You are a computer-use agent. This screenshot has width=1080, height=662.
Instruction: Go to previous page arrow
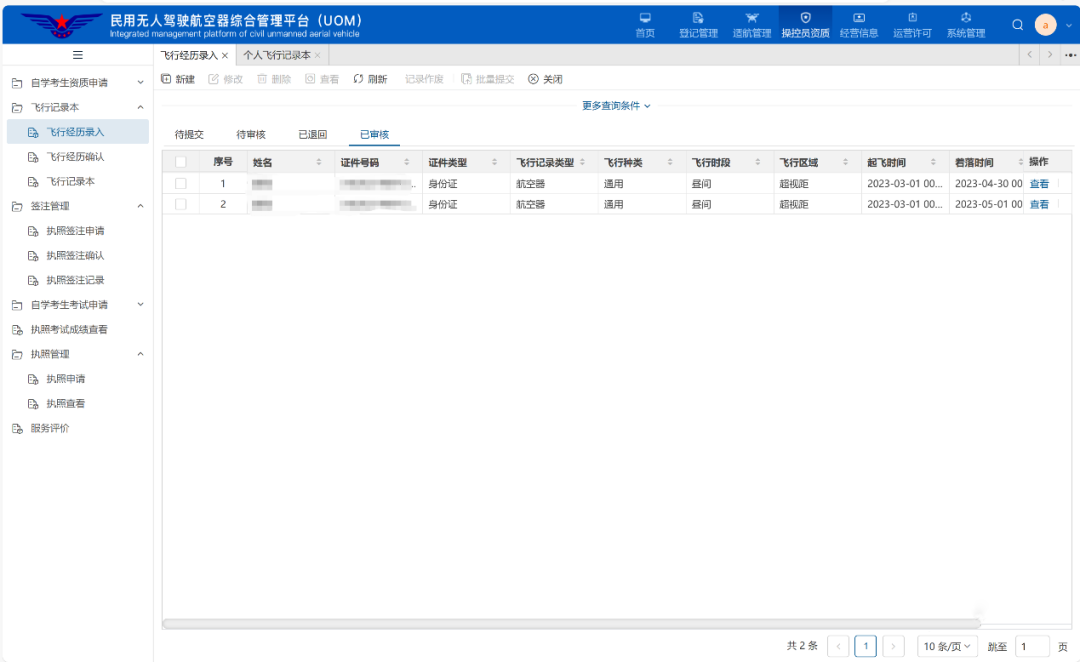point(838,646)
